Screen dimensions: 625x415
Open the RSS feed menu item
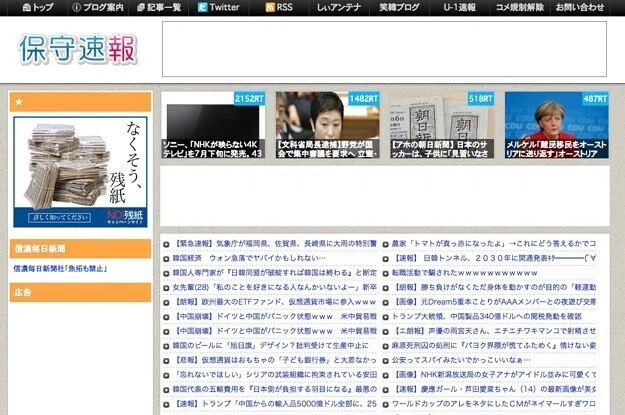pos(279,7)
